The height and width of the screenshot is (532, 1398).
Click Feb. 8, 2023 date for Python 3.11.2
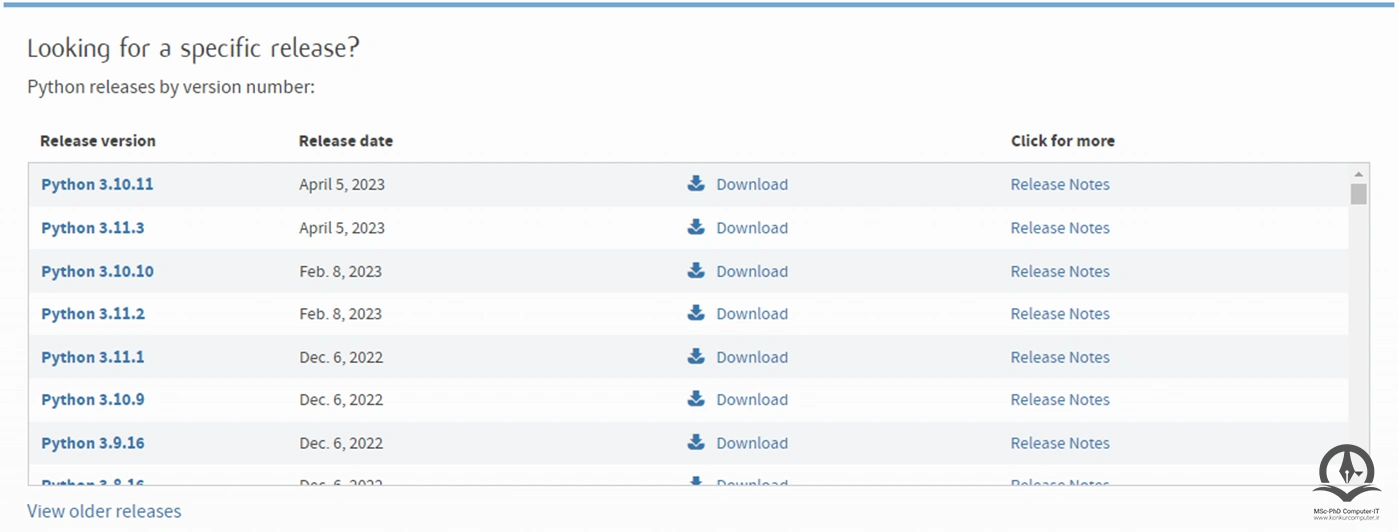pos(341,314)
